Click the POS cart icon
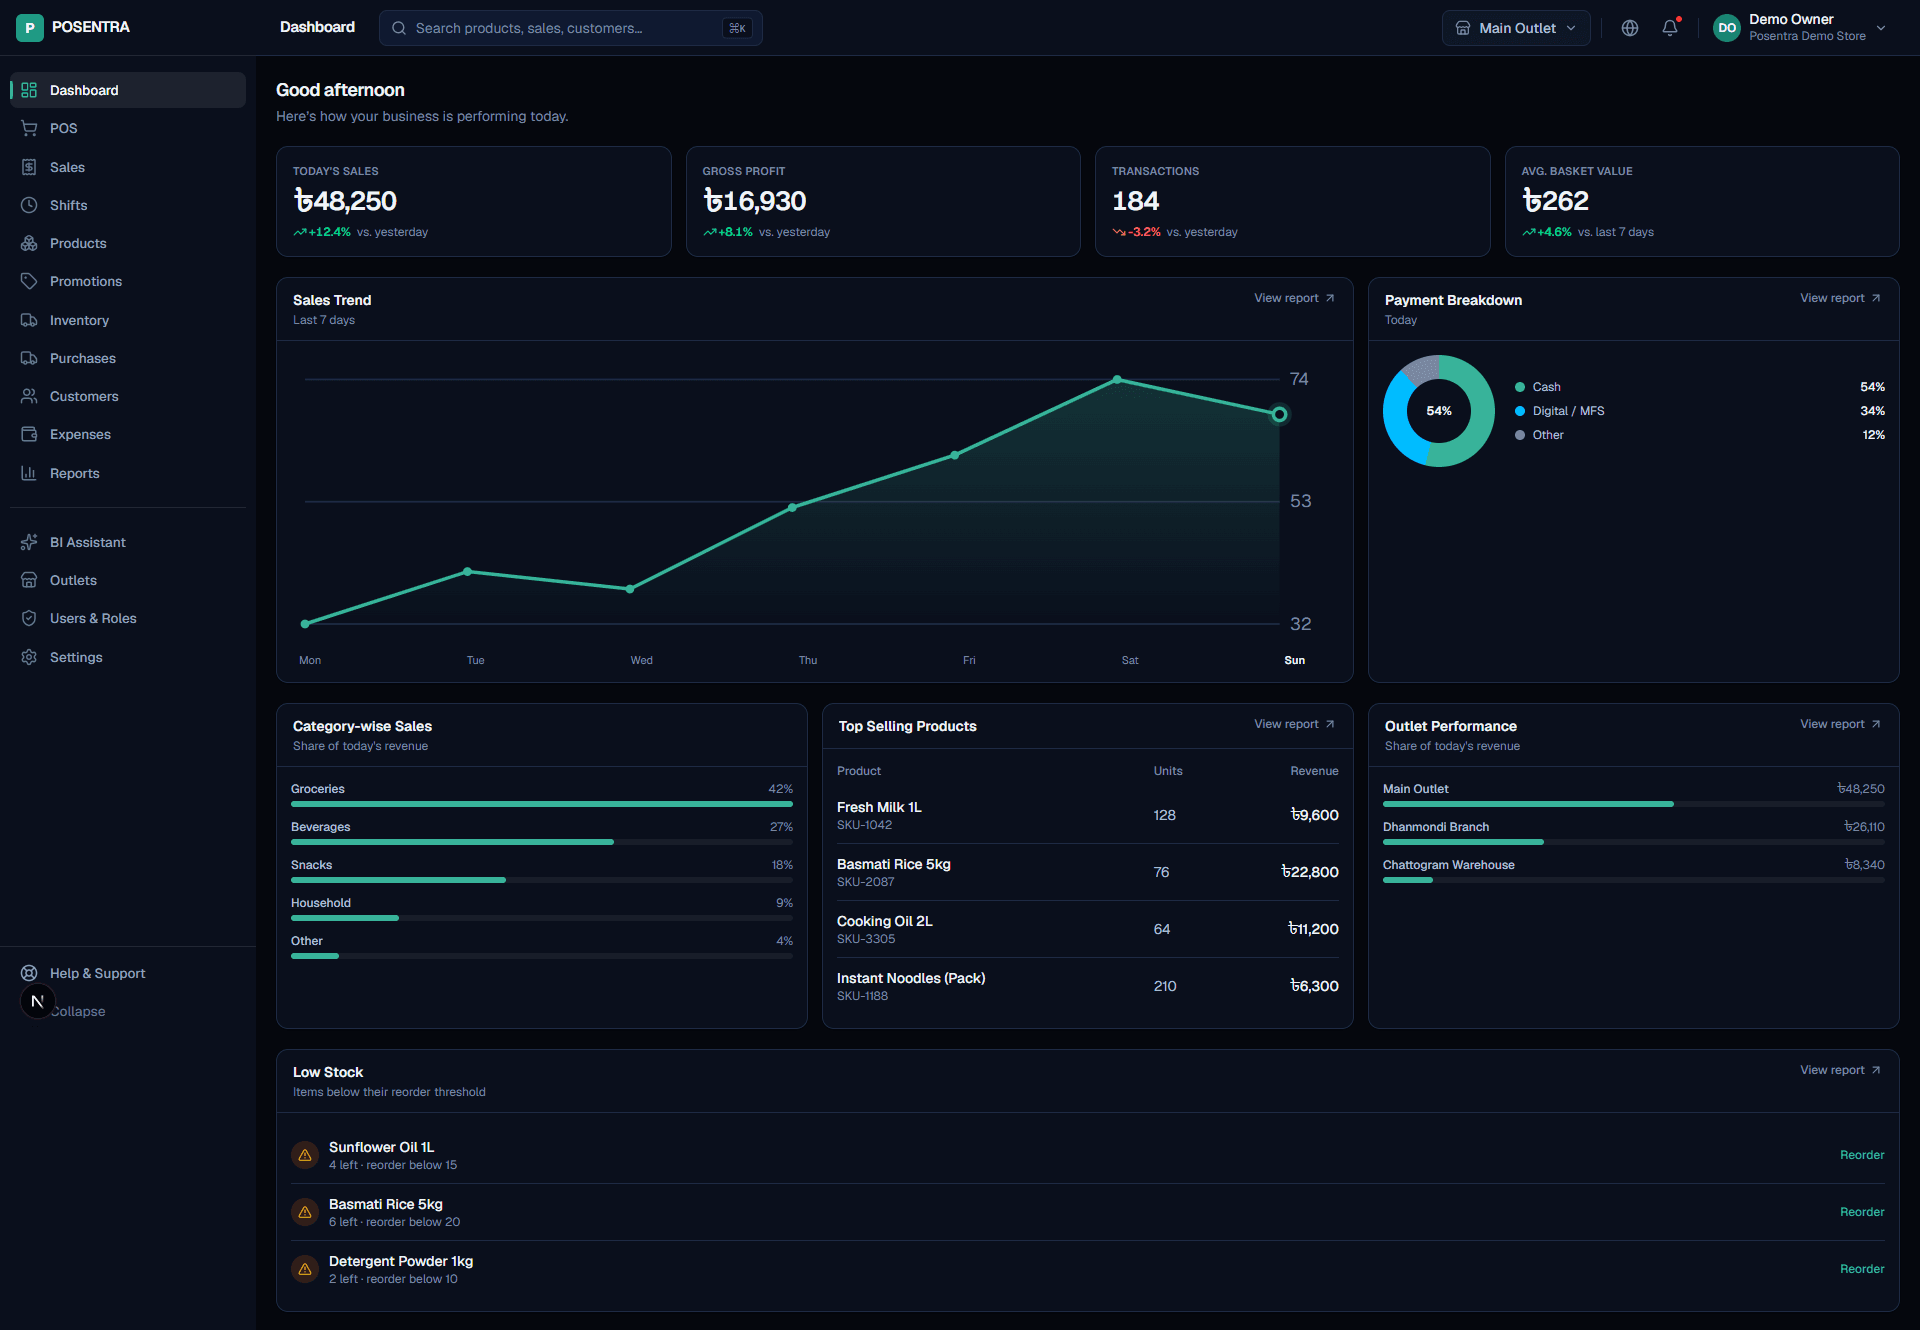Viewport: 1920px width, 1330px height. [x=29, y=128]
